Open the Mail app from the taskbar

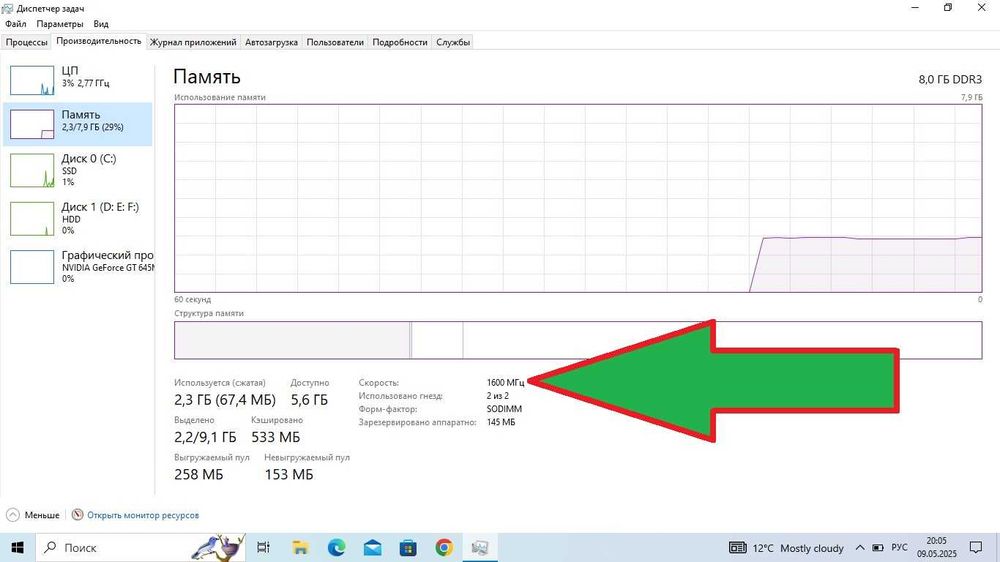tap(372, 547)
